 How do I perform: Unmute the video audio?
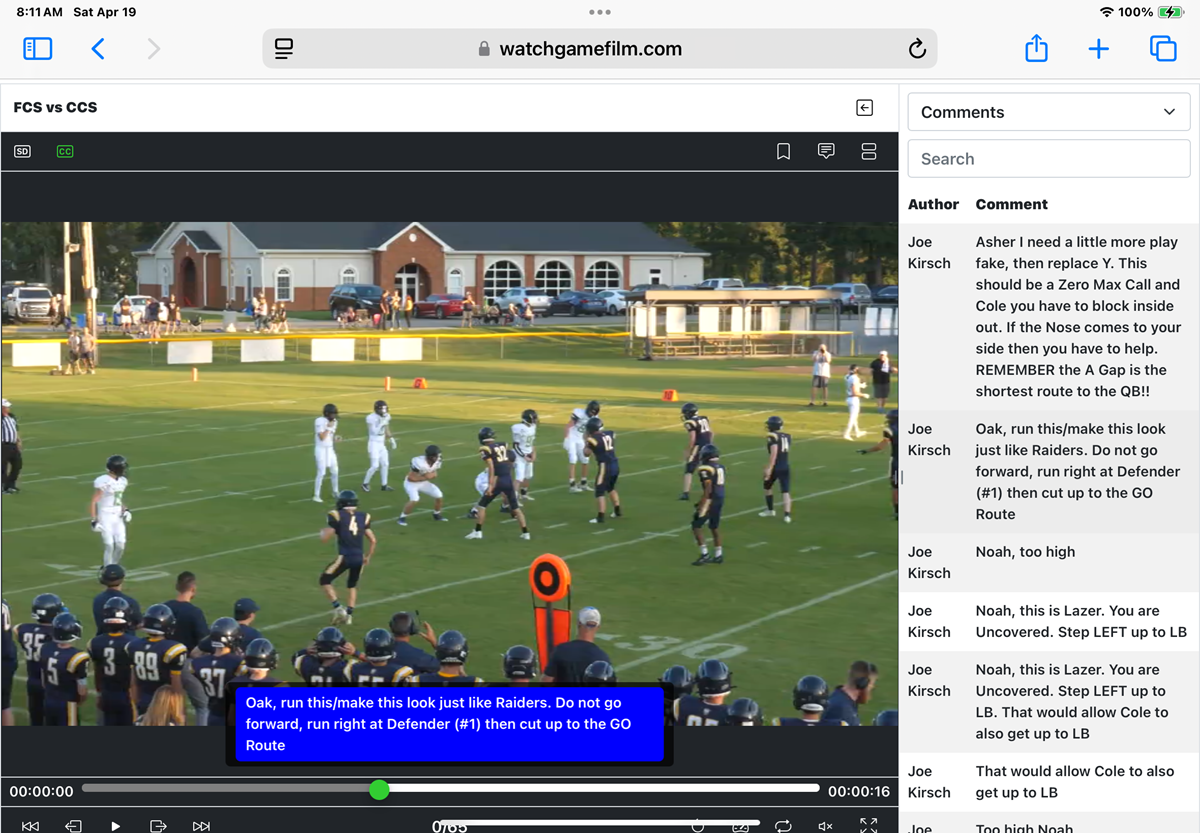coord(825,826)
